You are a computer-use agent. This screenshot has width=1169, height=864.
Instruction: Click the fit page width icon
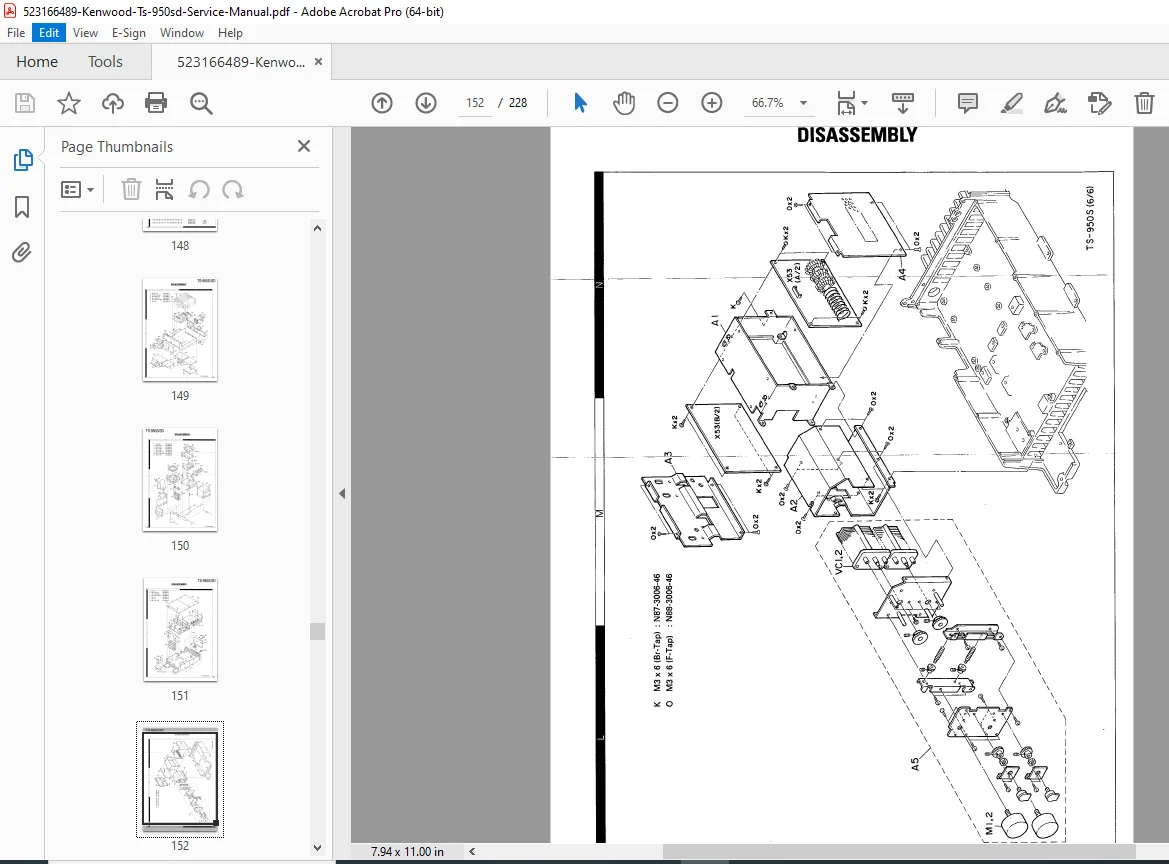click(846, 103)
